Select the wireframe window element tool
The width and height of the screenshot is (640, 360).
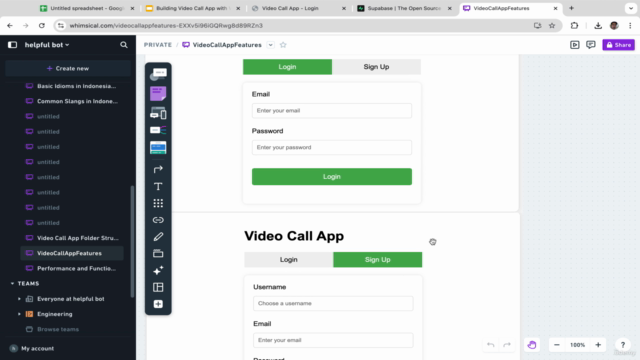[x=158, y=147]
